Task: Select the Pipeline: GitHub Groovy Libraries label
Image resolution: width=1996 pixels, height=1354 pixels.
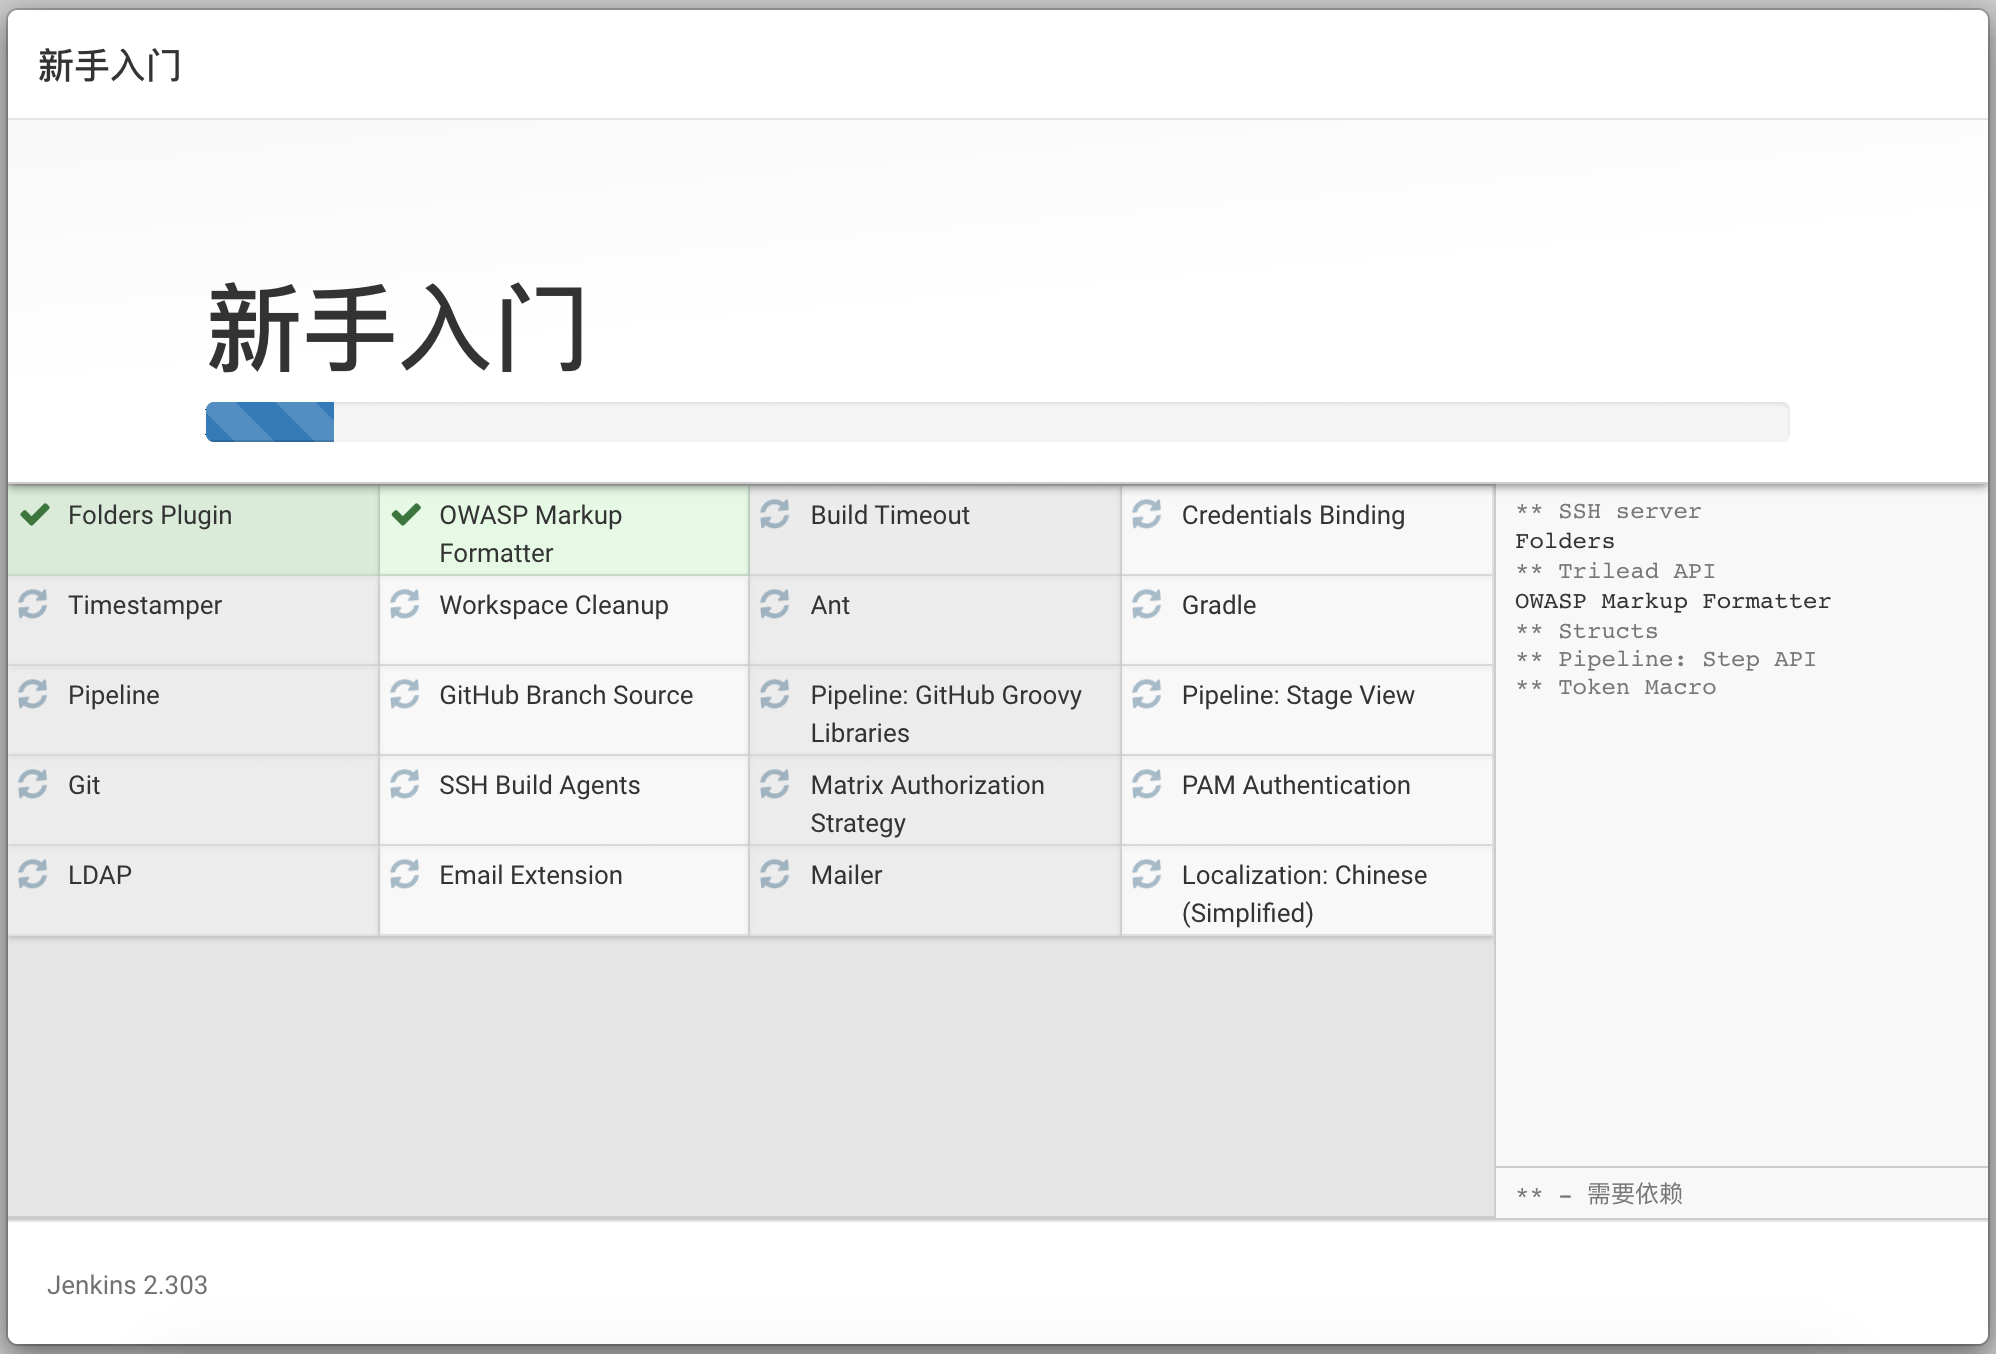Action: point(946,714)
